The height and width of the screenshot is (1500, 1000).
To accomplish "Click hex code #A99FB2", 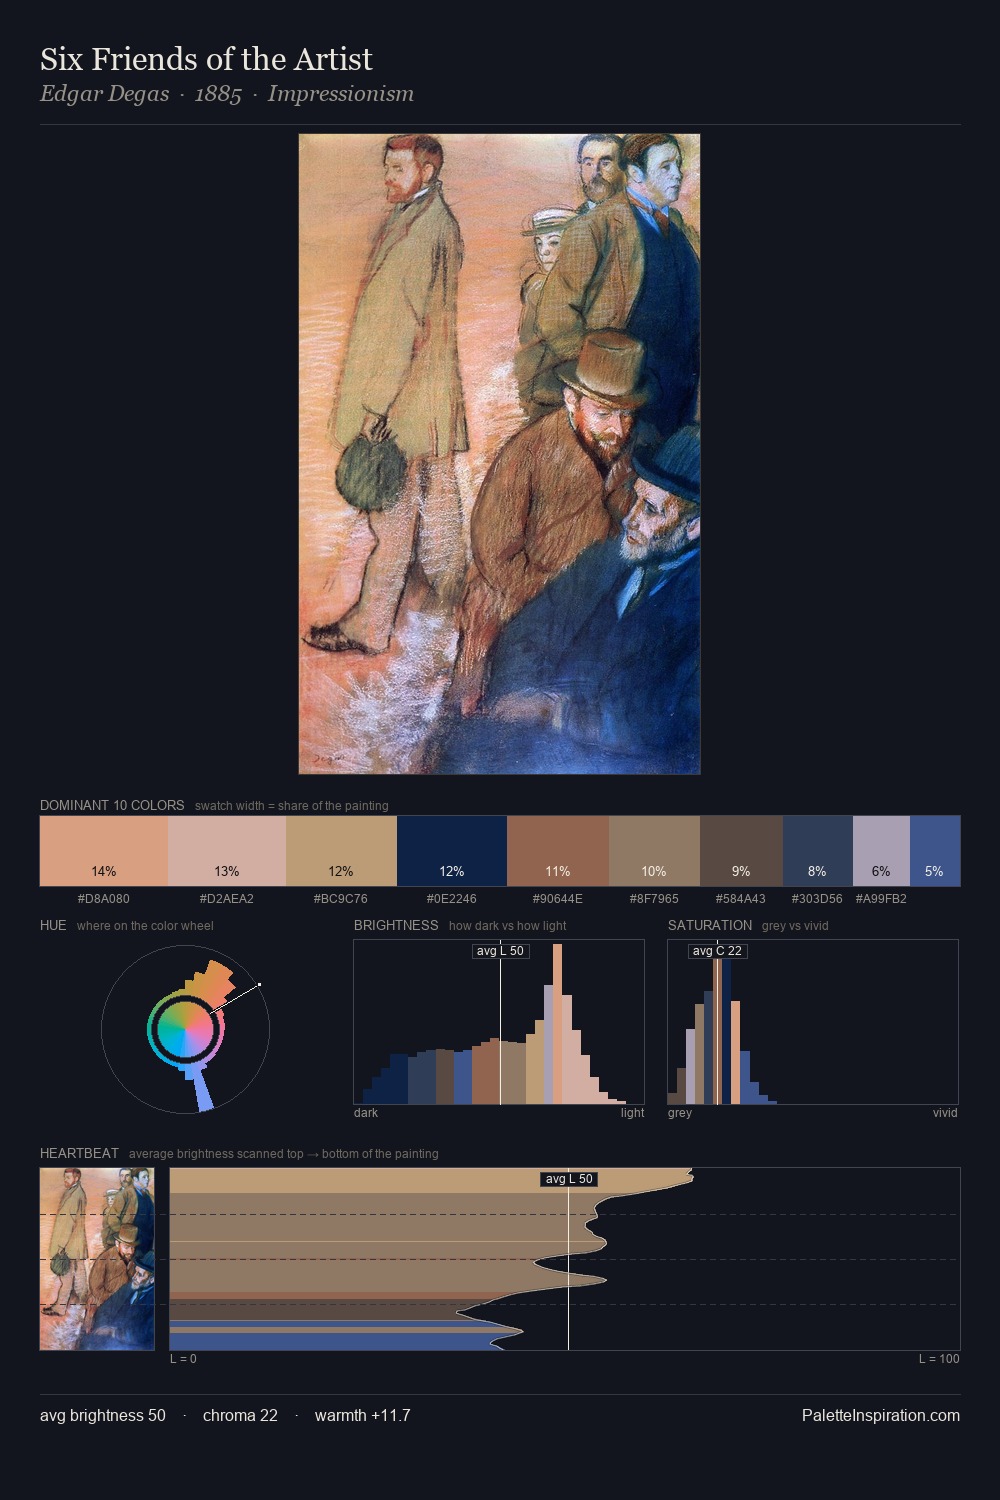I will [881, 899].
